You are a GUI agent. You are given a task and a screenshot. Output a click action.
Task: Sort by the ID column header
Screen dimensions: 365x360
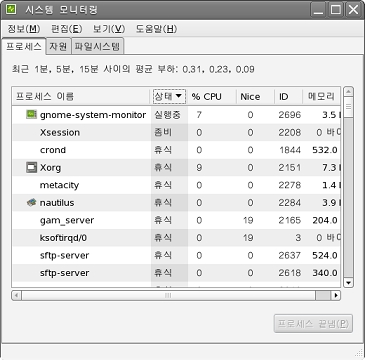(288, 97)
